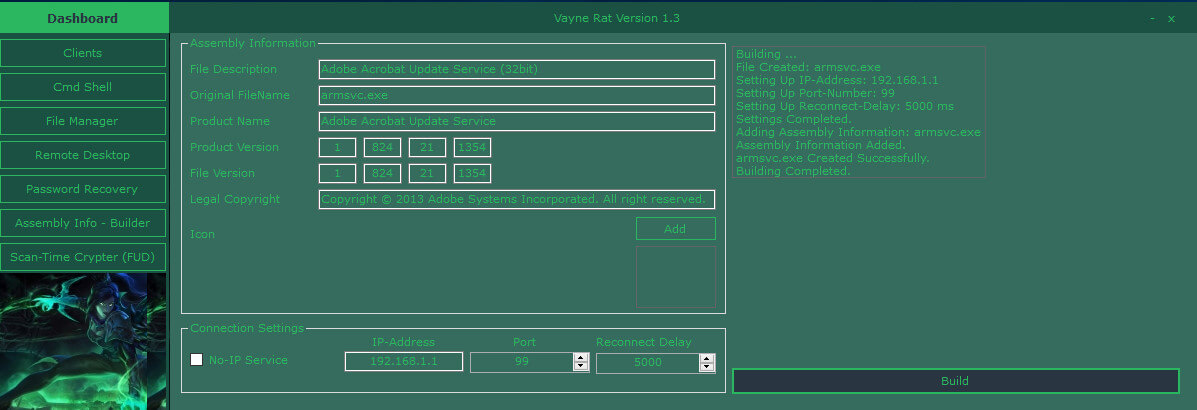Decrease the Port value with down arrow
The image size is (1197, 410).
tap(581, 366)
